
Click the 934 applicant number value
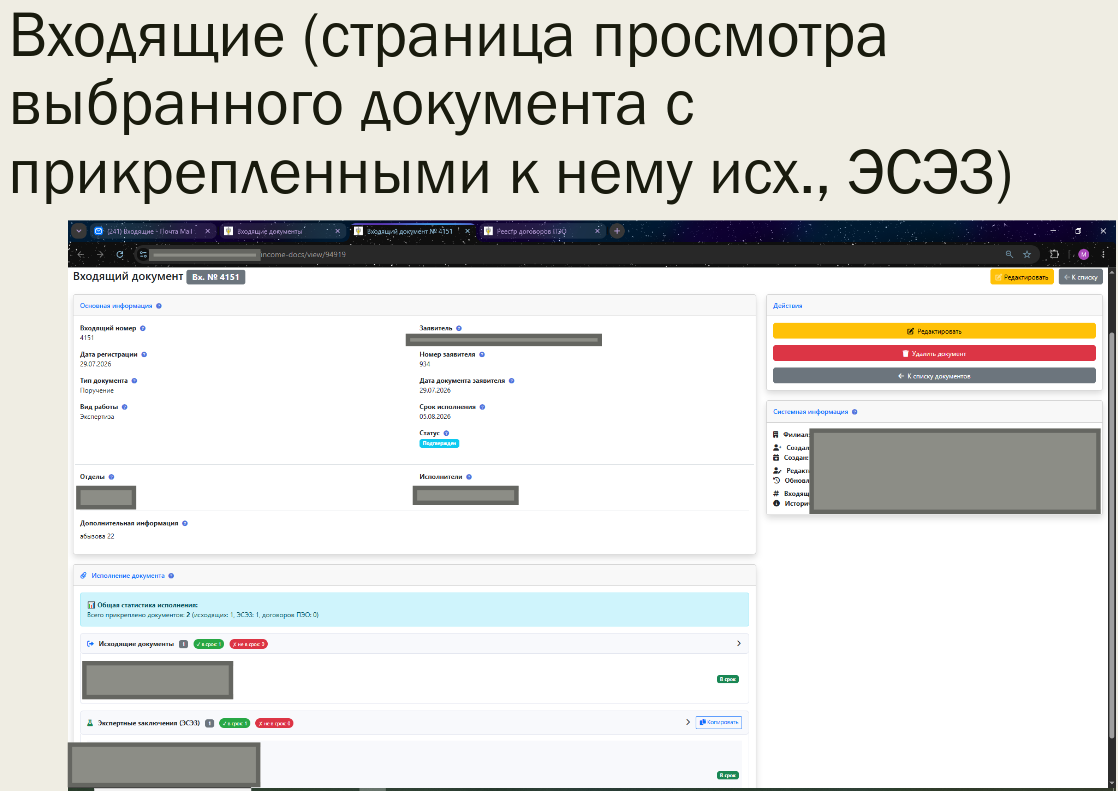(x=425, y=364)
